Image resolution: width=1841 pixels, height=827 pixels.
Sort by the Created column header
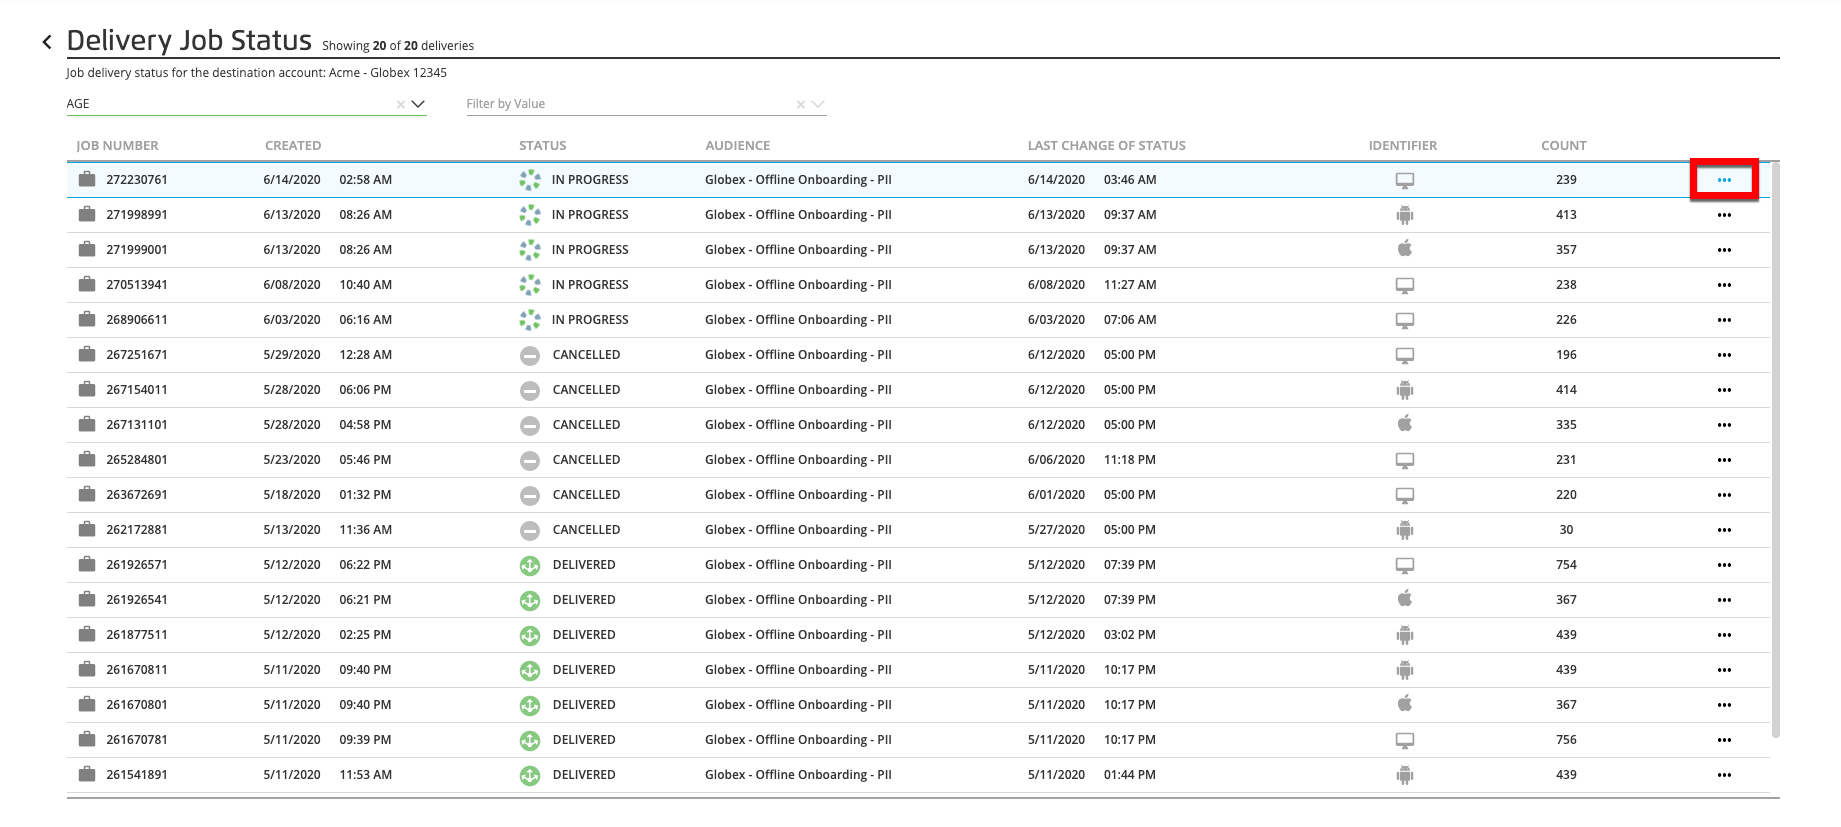293,146
